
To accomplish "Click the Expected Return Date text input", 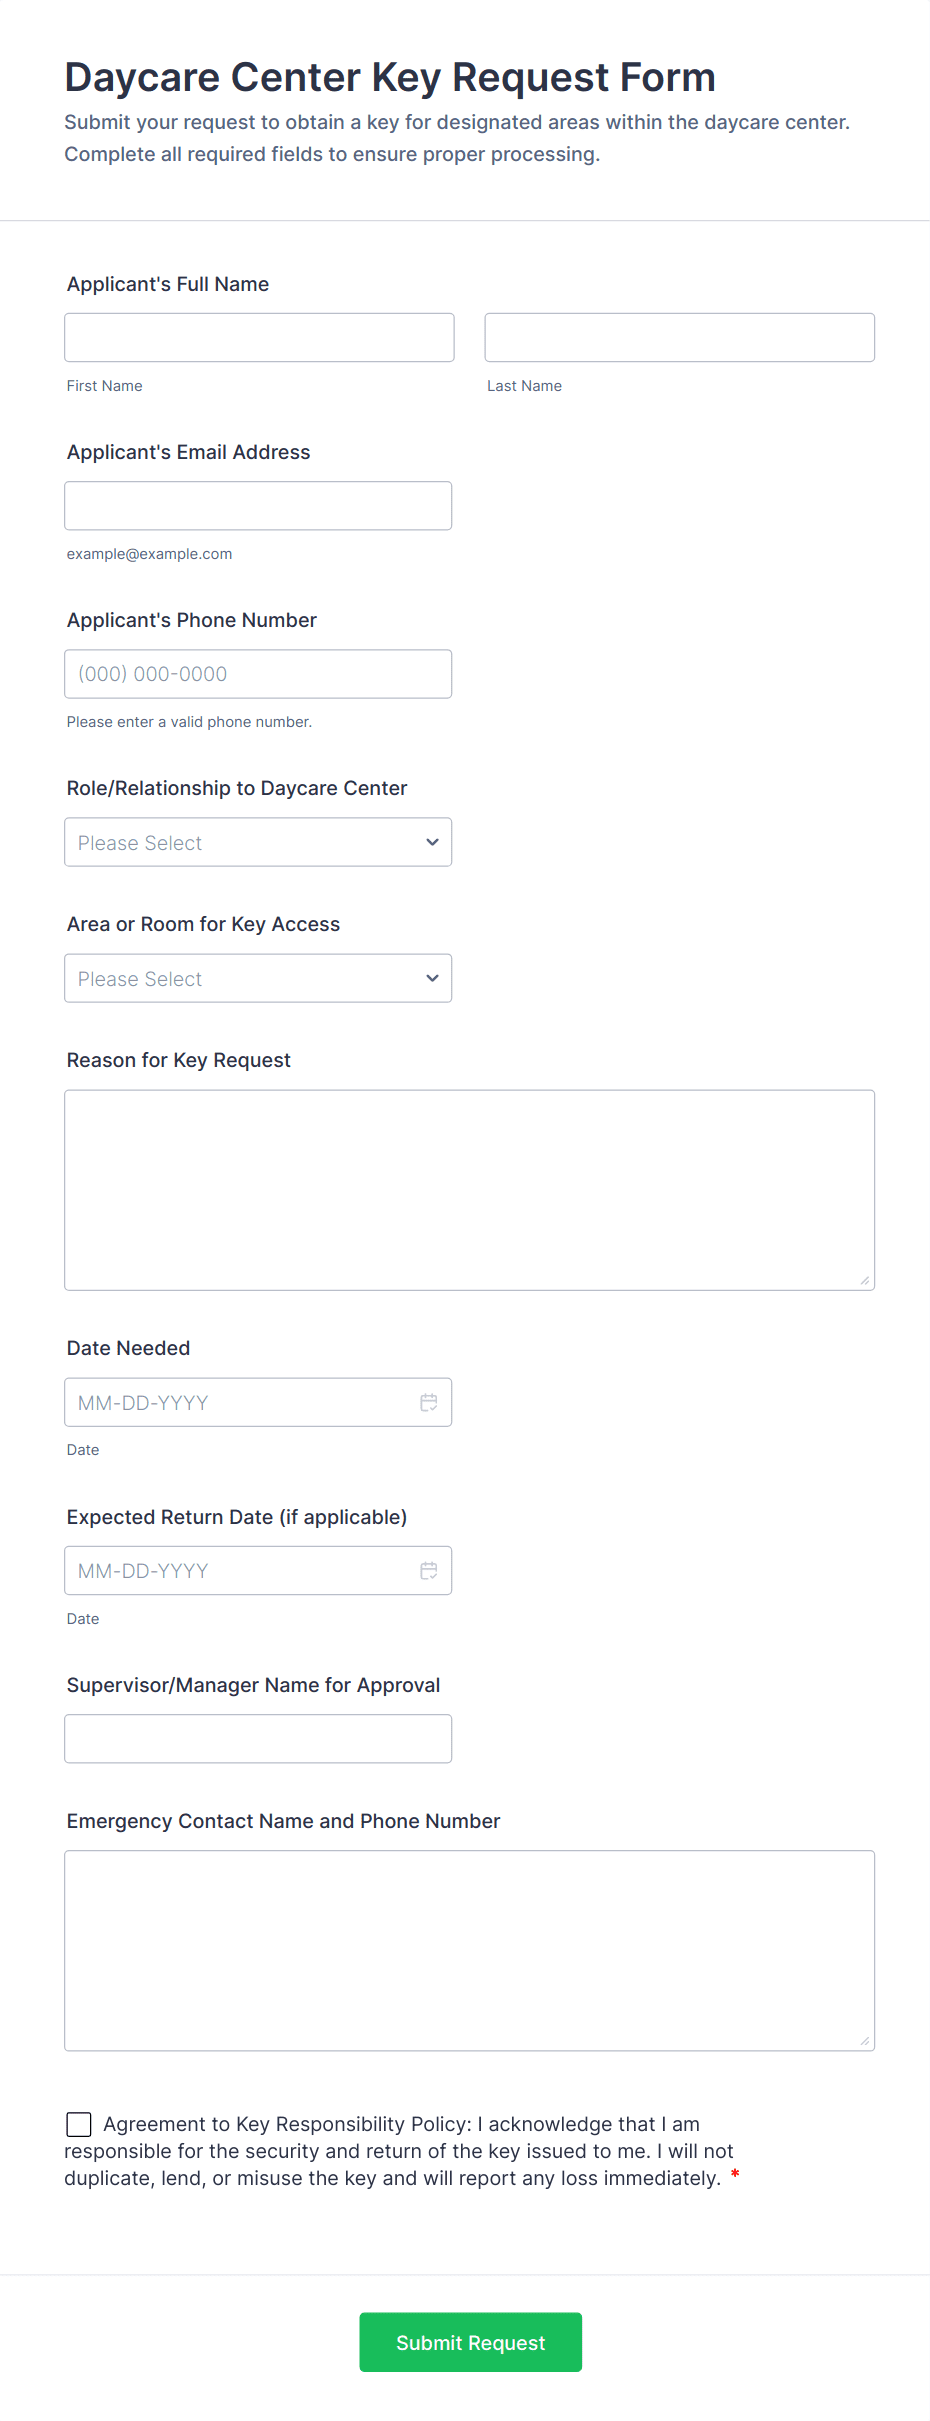I will click(240, 1571).
